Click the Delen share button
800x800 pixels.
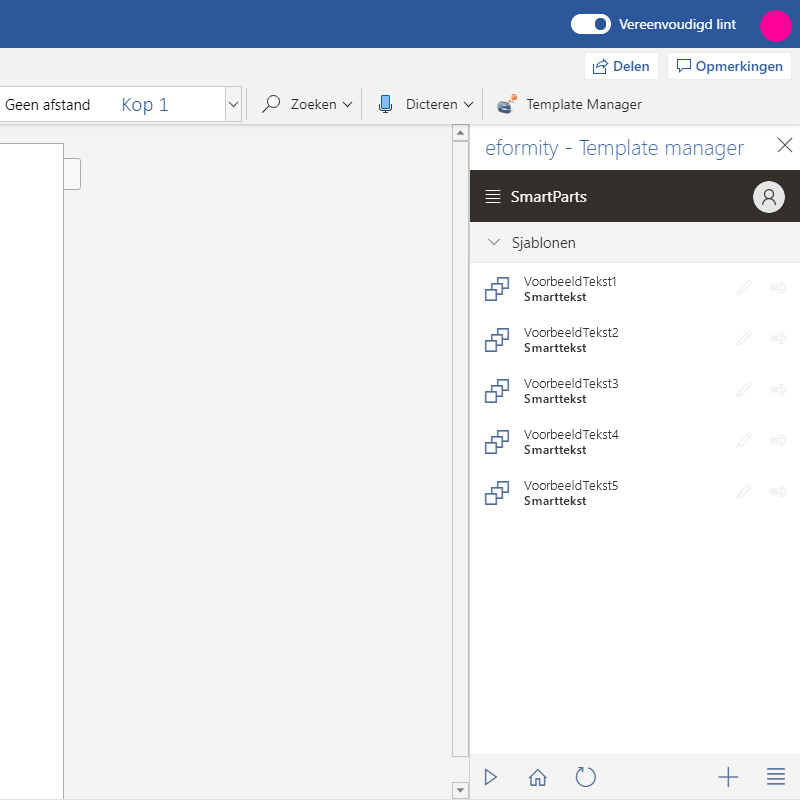pos(621,66)
